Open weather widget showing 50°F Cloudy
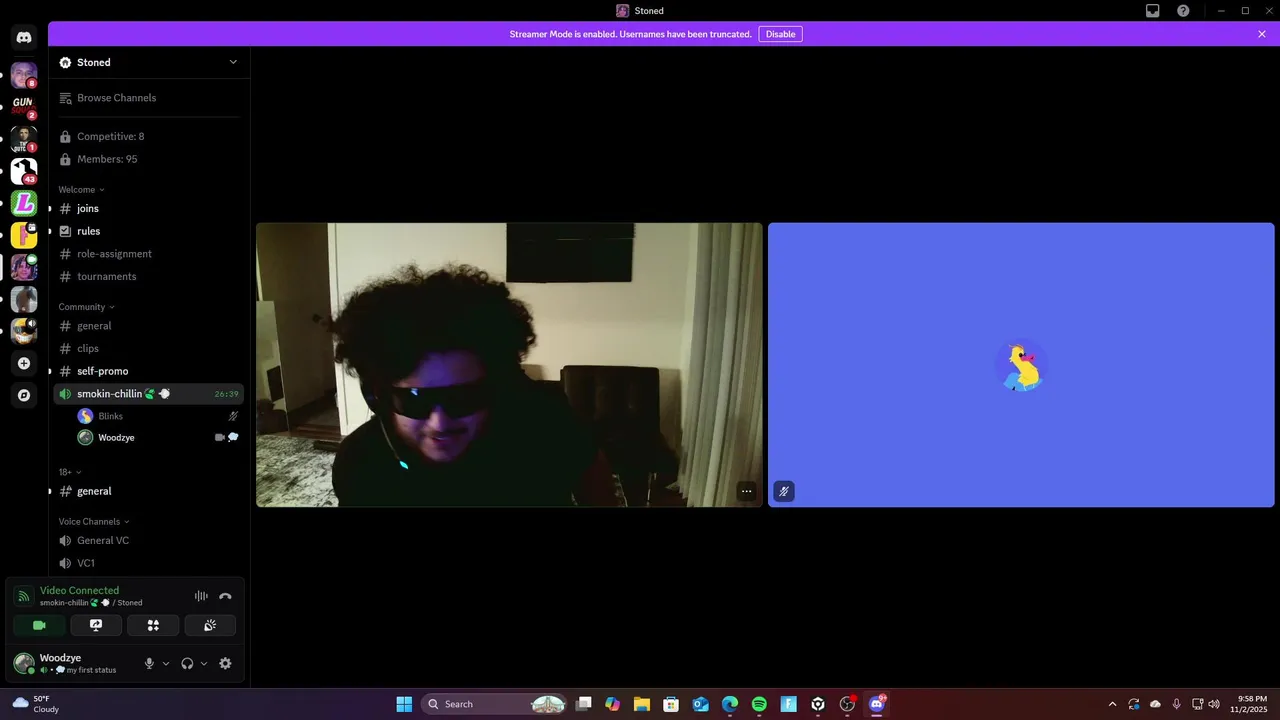 click(36, 704)
